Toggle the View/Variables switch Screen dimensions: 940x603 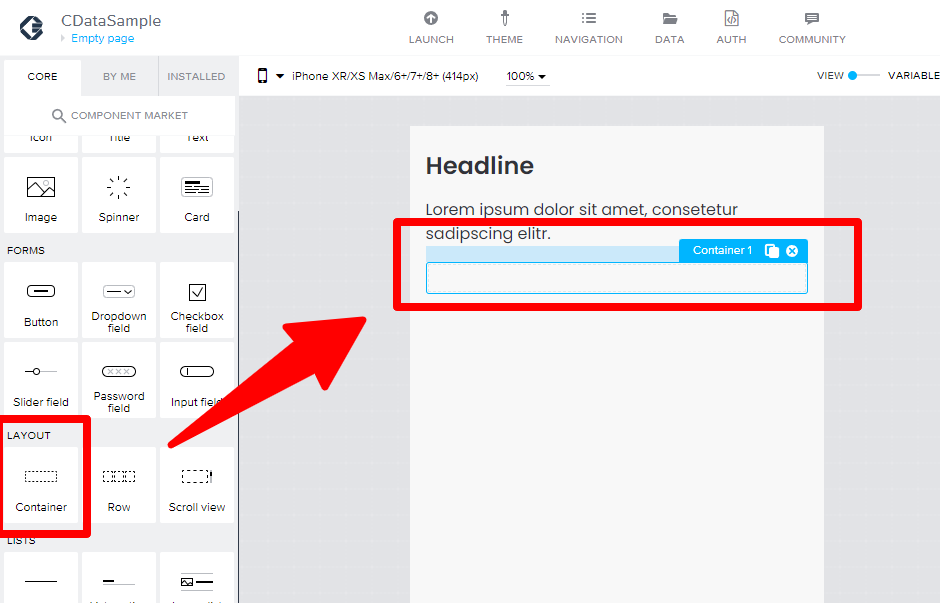click(x=863, y=76)
